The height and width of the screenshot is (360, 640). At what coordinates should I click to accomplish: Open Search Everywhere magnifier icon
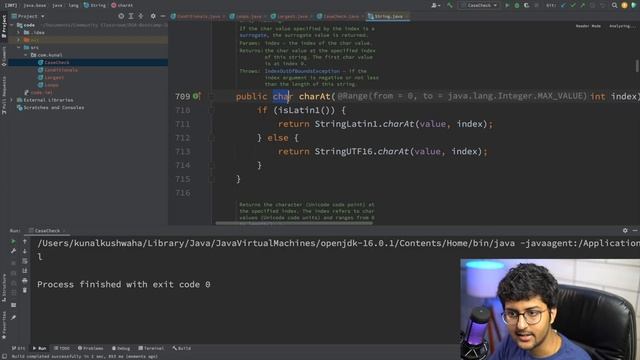click(x=614, y=5)
